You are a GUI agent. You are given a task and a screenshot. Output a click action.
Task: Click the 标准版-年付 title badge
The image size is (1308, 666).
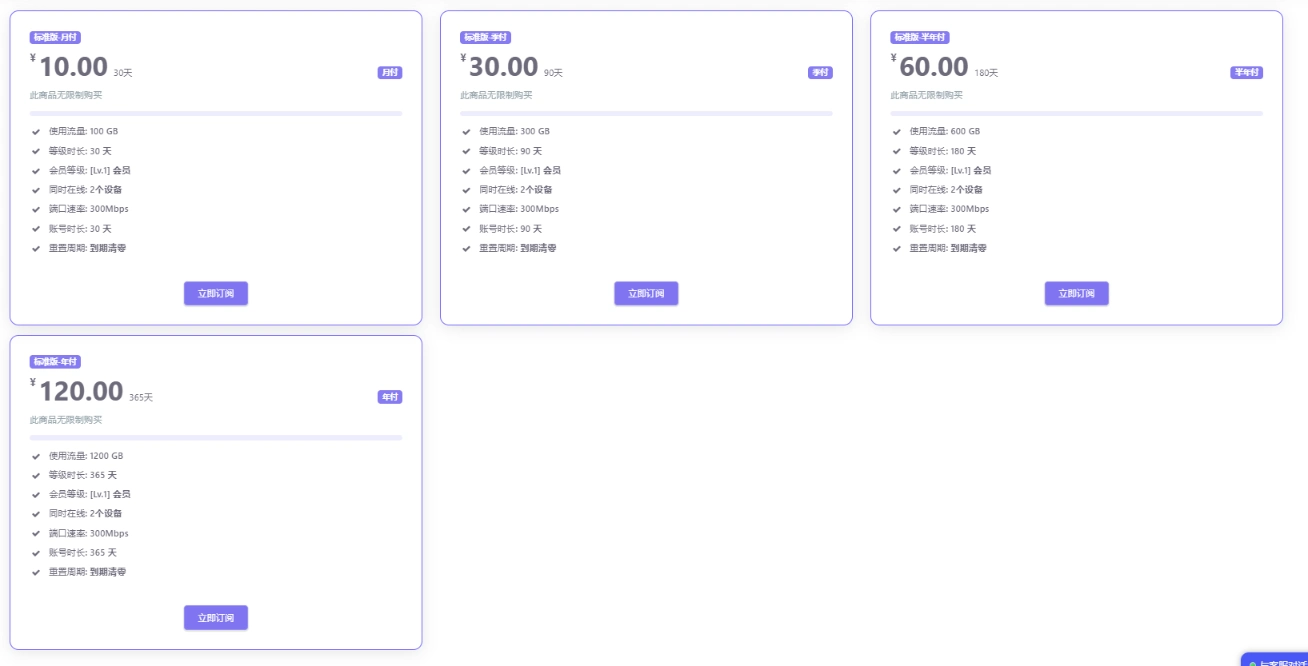click(55, 361)
